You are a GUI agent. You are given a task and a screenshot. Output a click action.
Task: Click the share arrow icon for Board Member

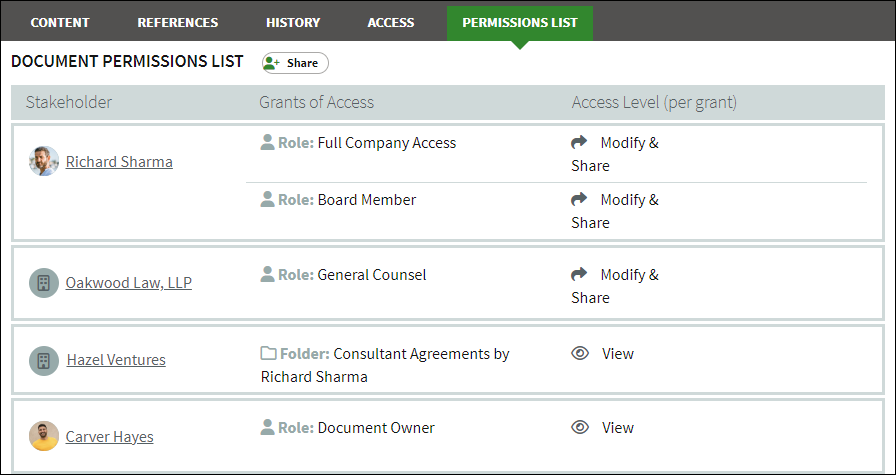(579, 199)
